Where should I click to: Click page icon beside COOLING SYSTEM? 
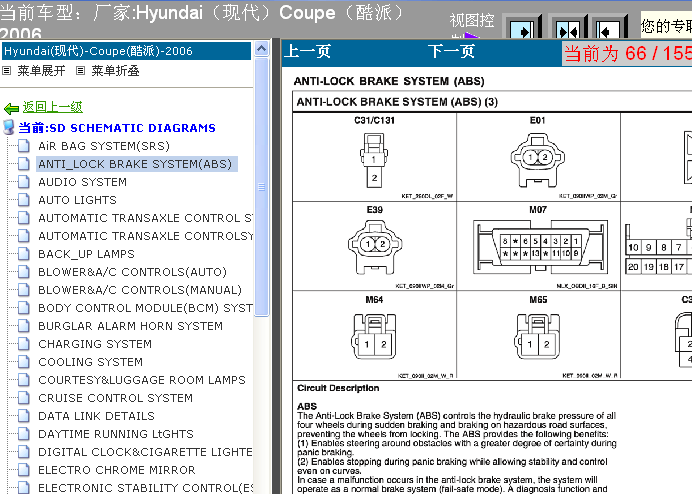[24, 362]
